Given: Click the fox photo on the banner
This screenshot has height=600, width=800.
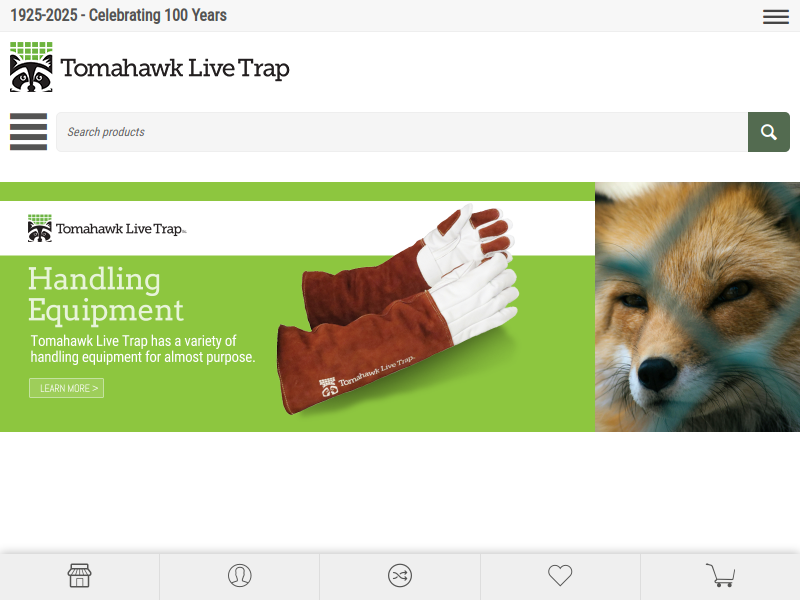Looking at the screenshot, I should click(697, 307).
